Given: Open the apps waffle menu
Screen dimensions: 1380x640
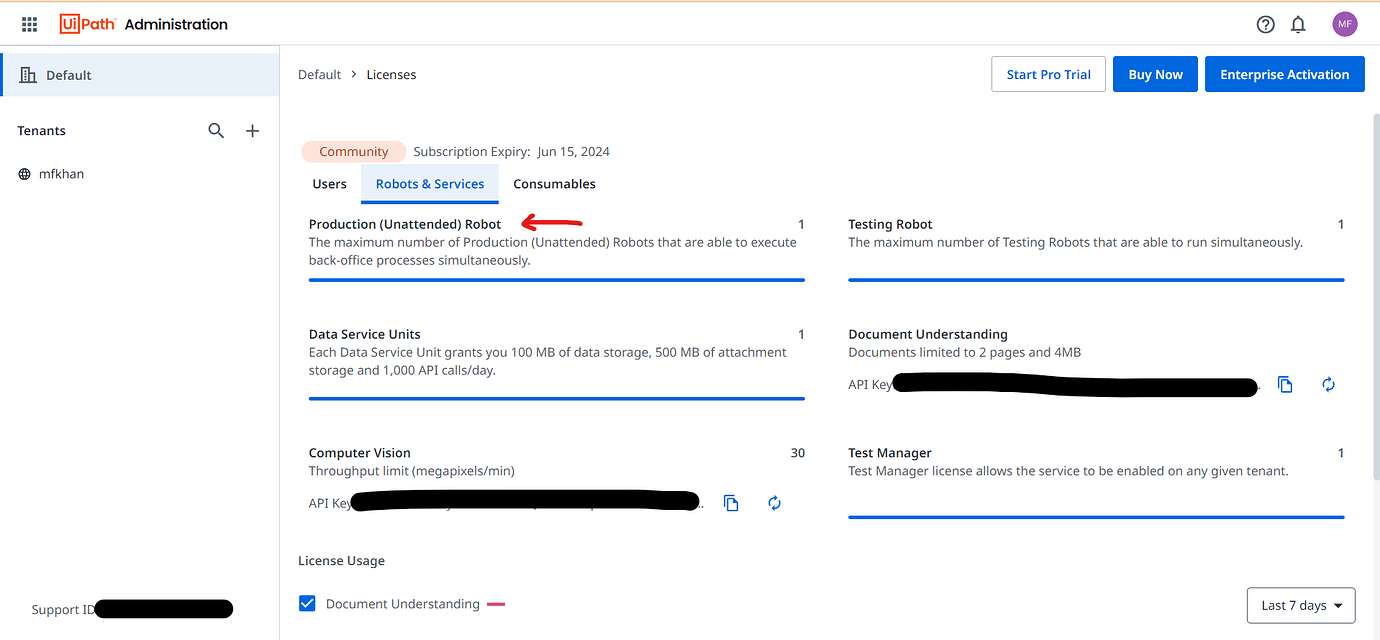Looking at the screenshot, I should (x=28, y=23).
